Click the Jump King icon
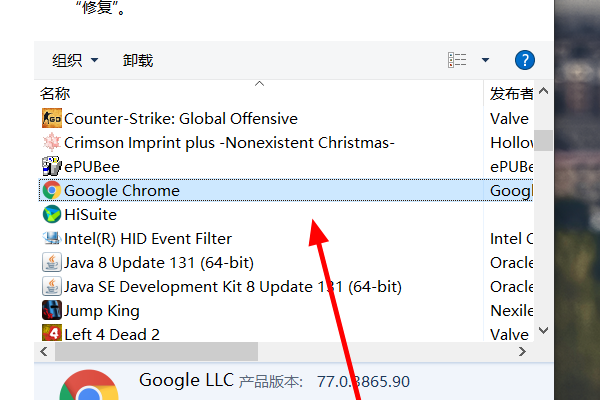The height and width of the screenshot is (400, 600). coord(51,310)
